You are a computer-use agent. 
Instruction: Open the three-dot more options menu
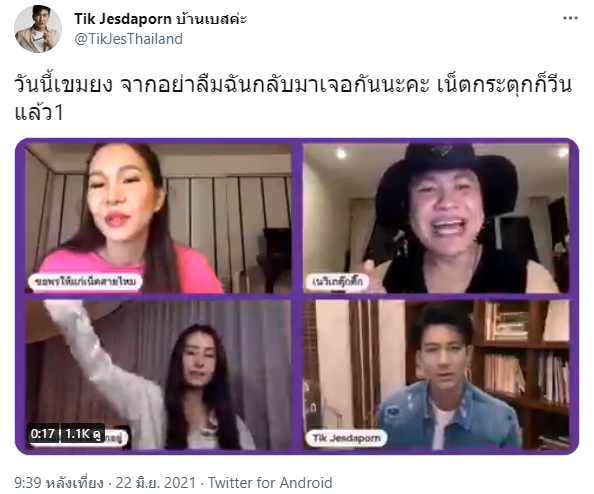(570, 18)
